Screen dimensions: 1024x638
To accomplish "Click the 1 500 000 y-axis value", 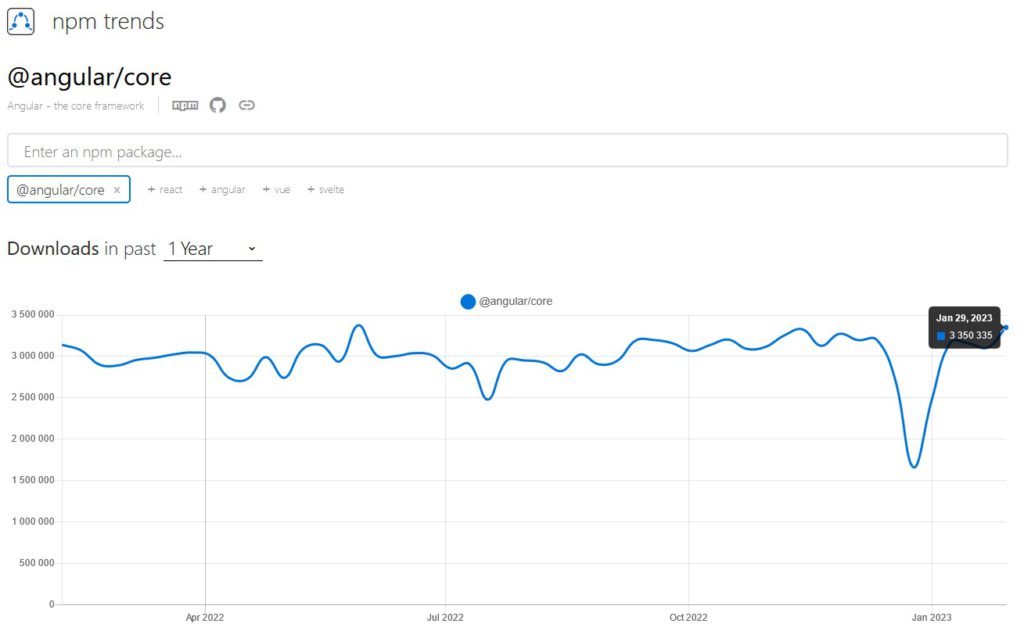I will pos(33,480).
